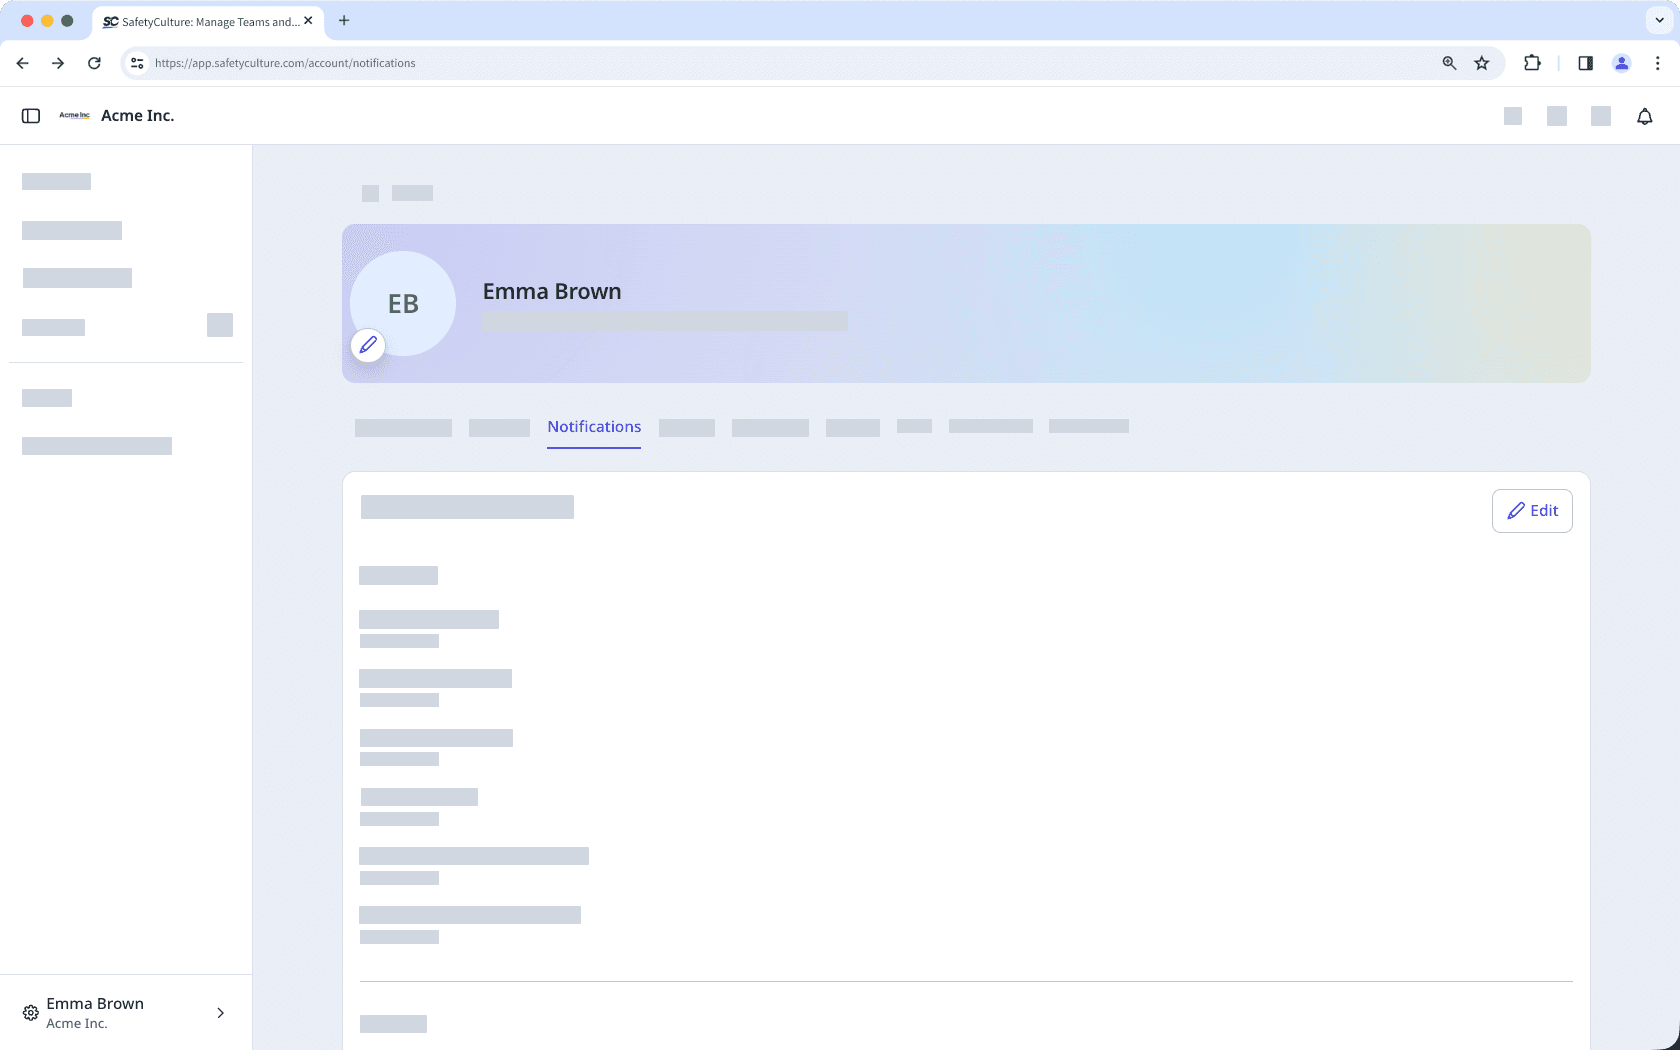
Task: Open the tab search dropdown arrow
Action: (1657, 21)
